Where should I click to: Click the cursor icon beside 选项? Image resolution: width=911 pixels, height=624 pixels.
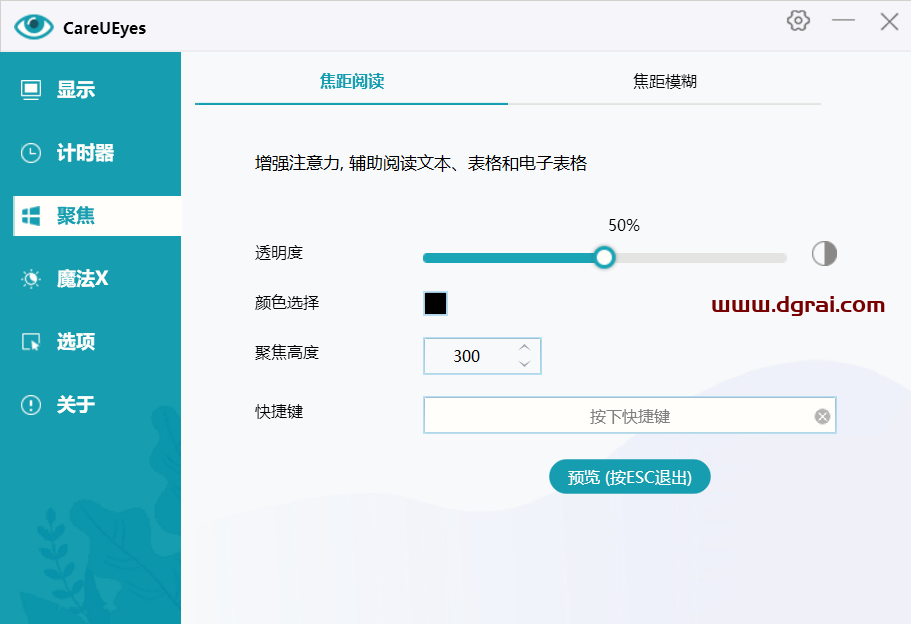pos(31,342)
